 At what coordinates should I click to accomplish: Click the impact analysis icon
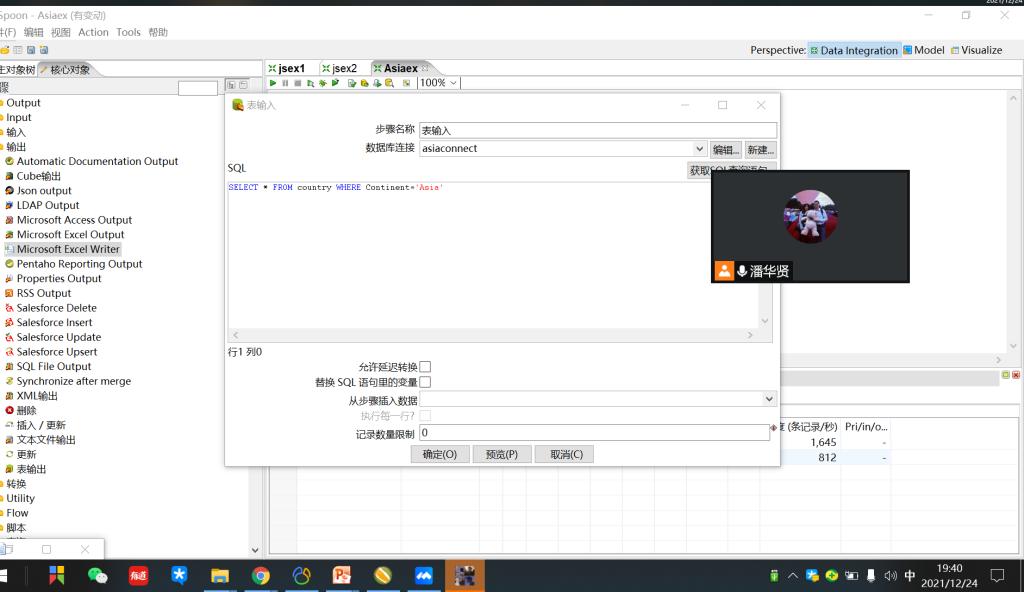364,83
